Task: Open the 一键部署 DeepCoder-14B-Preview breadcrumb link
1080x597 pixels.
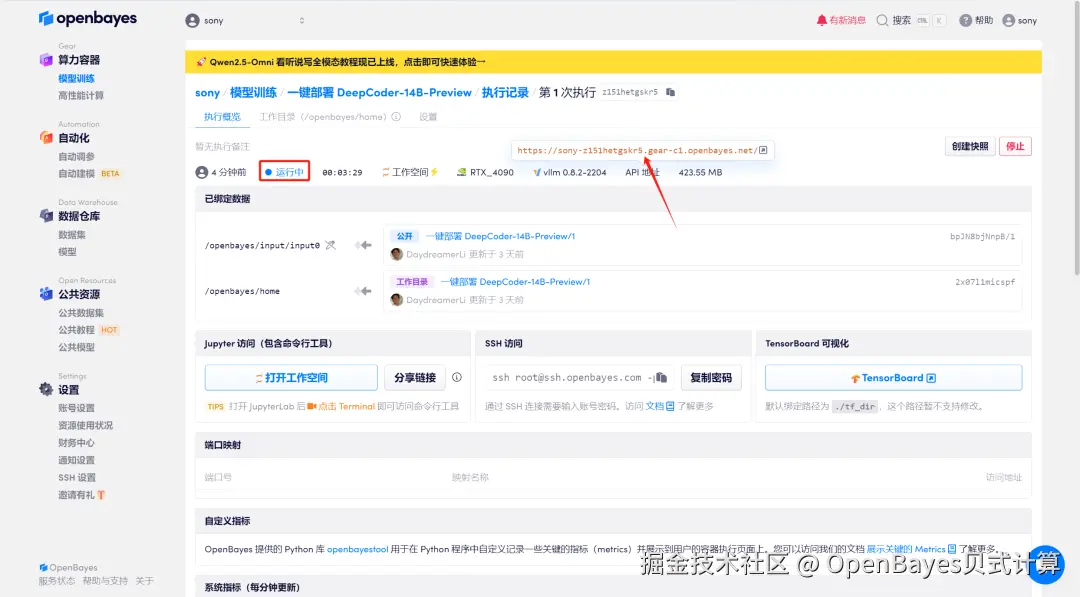Action: click(380, 92)
